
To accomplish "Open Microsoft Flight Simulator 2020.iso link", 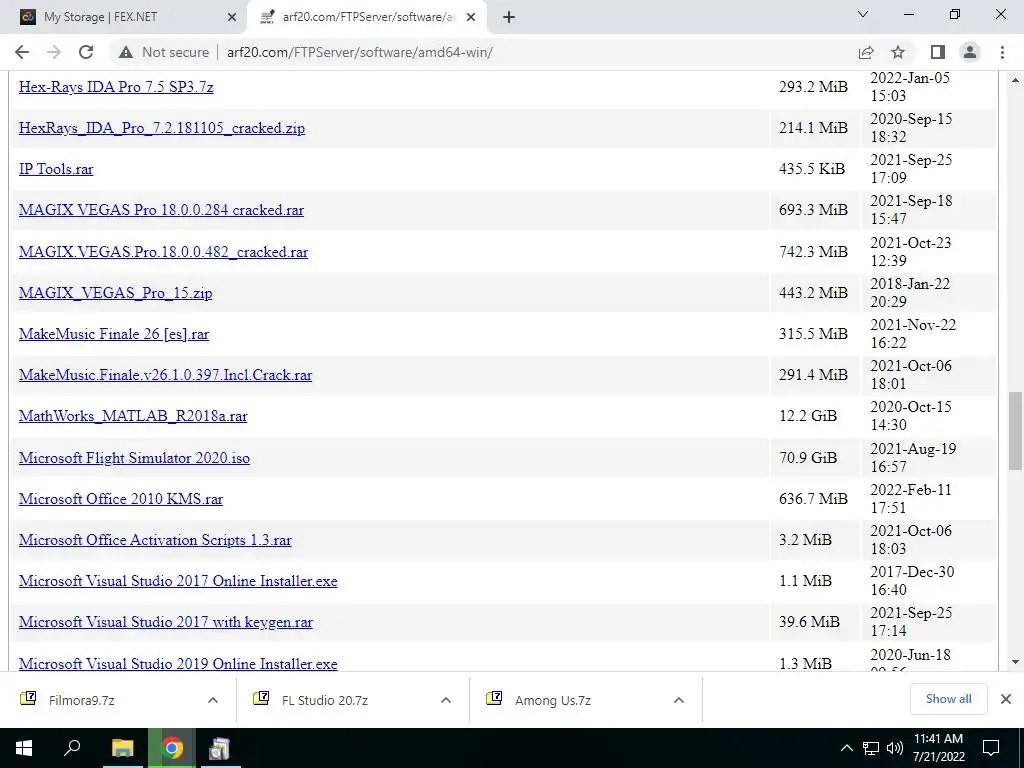I will 135,458.
